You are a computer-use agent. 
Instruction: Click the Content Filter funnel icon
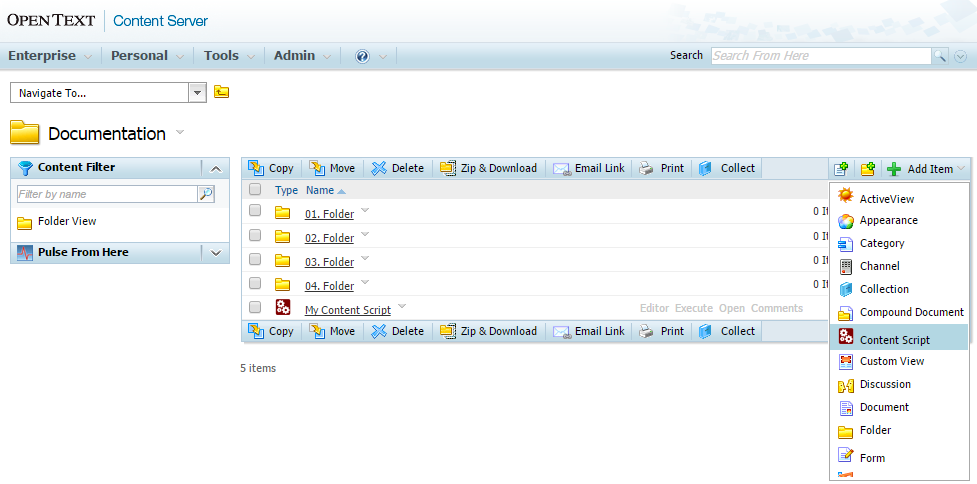pos(25,168)
